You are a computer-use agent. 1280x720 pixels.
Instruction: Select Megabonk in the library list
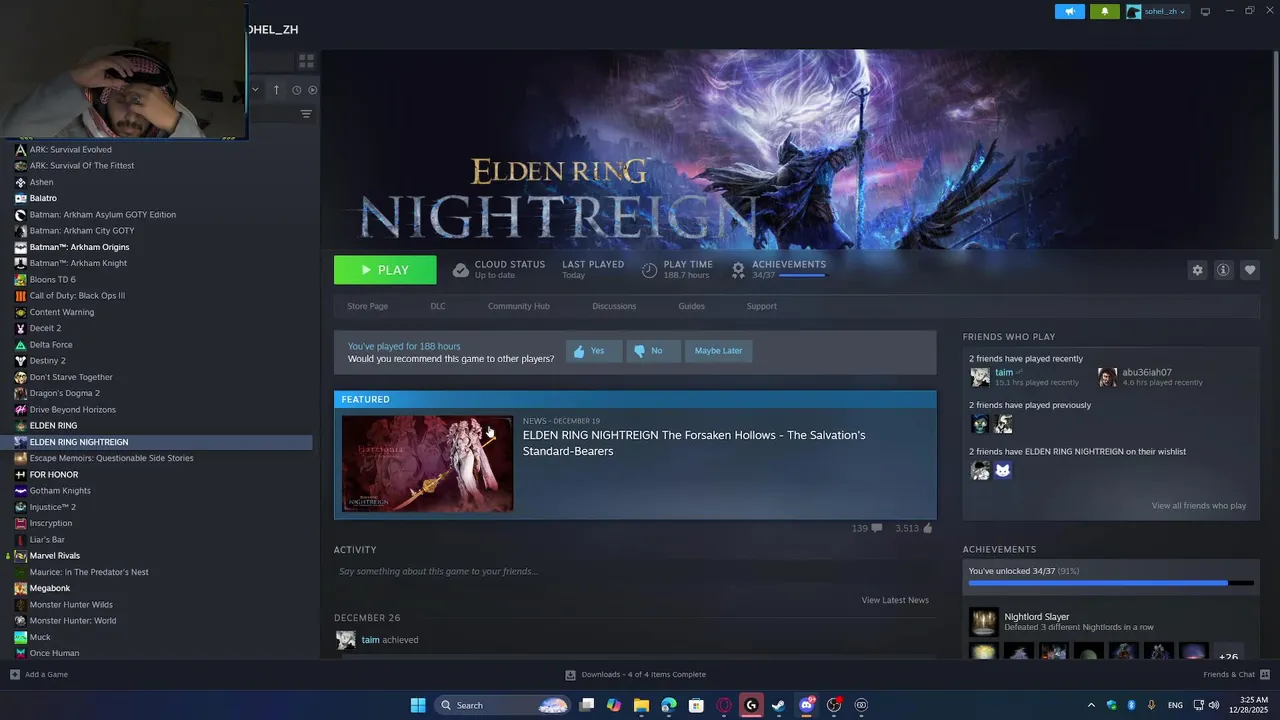point(50,588)
